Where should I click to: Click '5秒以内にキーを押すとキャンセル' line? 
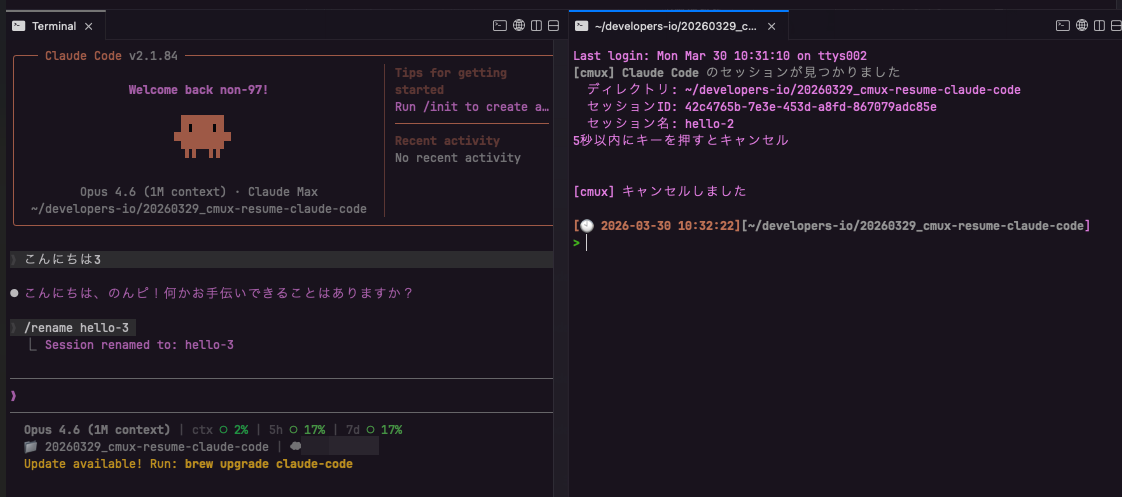pyautogui.click(x=680, y=141)
